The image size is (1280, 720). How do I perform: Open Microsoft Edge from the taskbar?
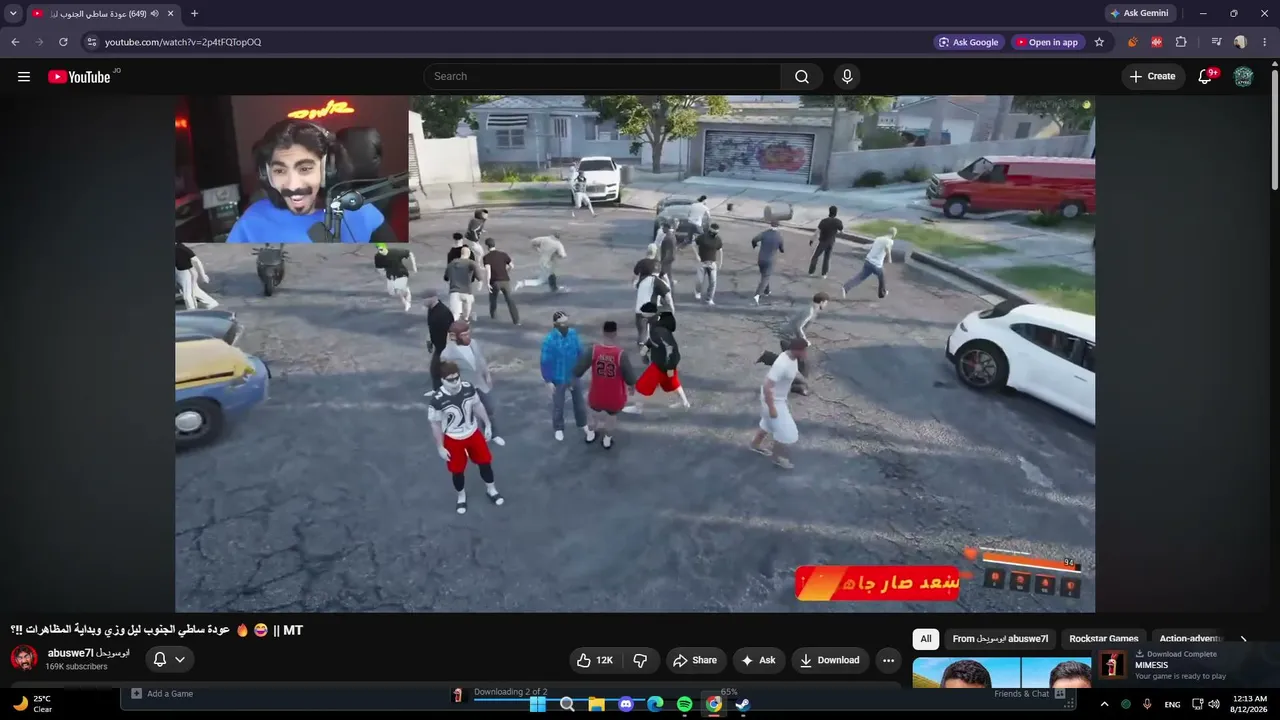pos(655,704)
